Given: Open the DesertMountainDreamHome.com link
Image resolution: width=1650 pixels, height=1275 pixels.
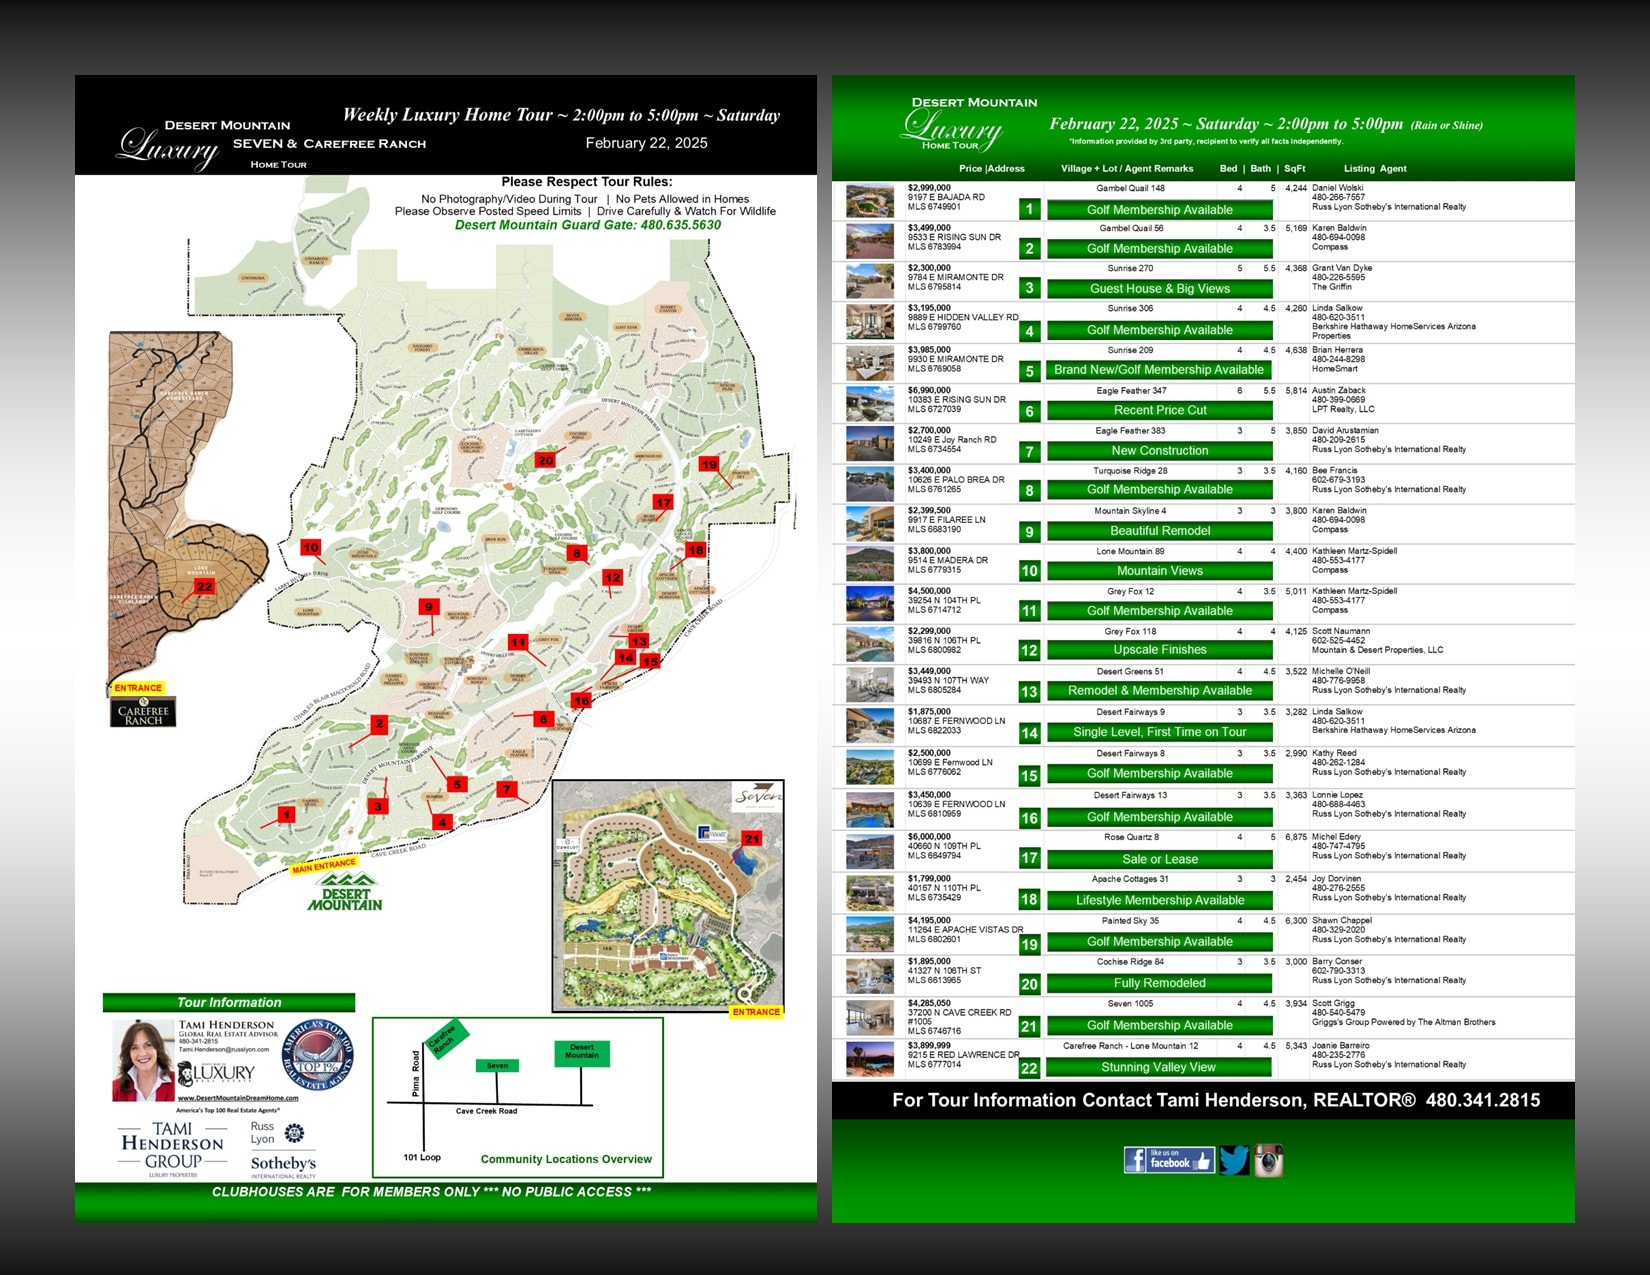Looking at the screenshot, I should (237, 1098).
